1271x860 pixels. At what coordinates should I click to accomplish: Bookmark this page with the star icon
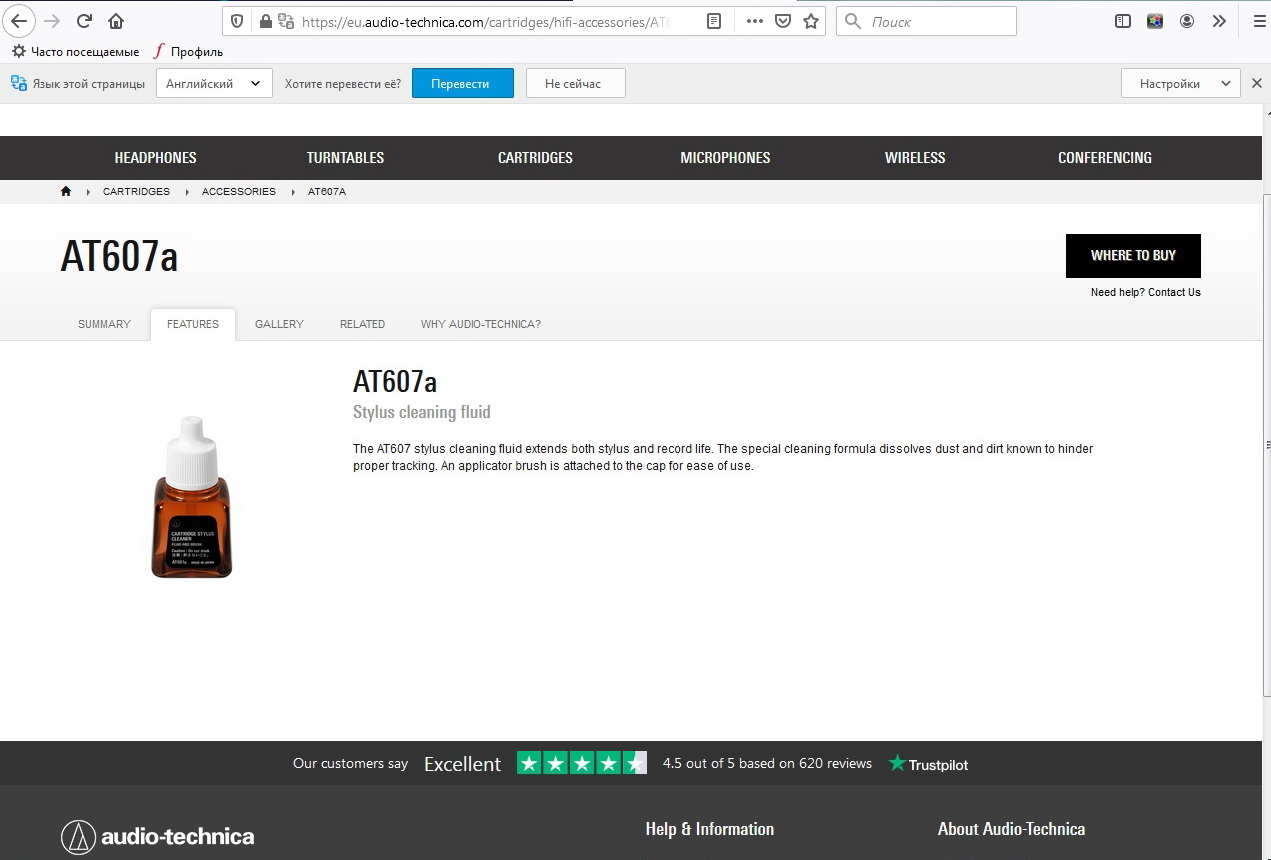click(x=811, y=21)
